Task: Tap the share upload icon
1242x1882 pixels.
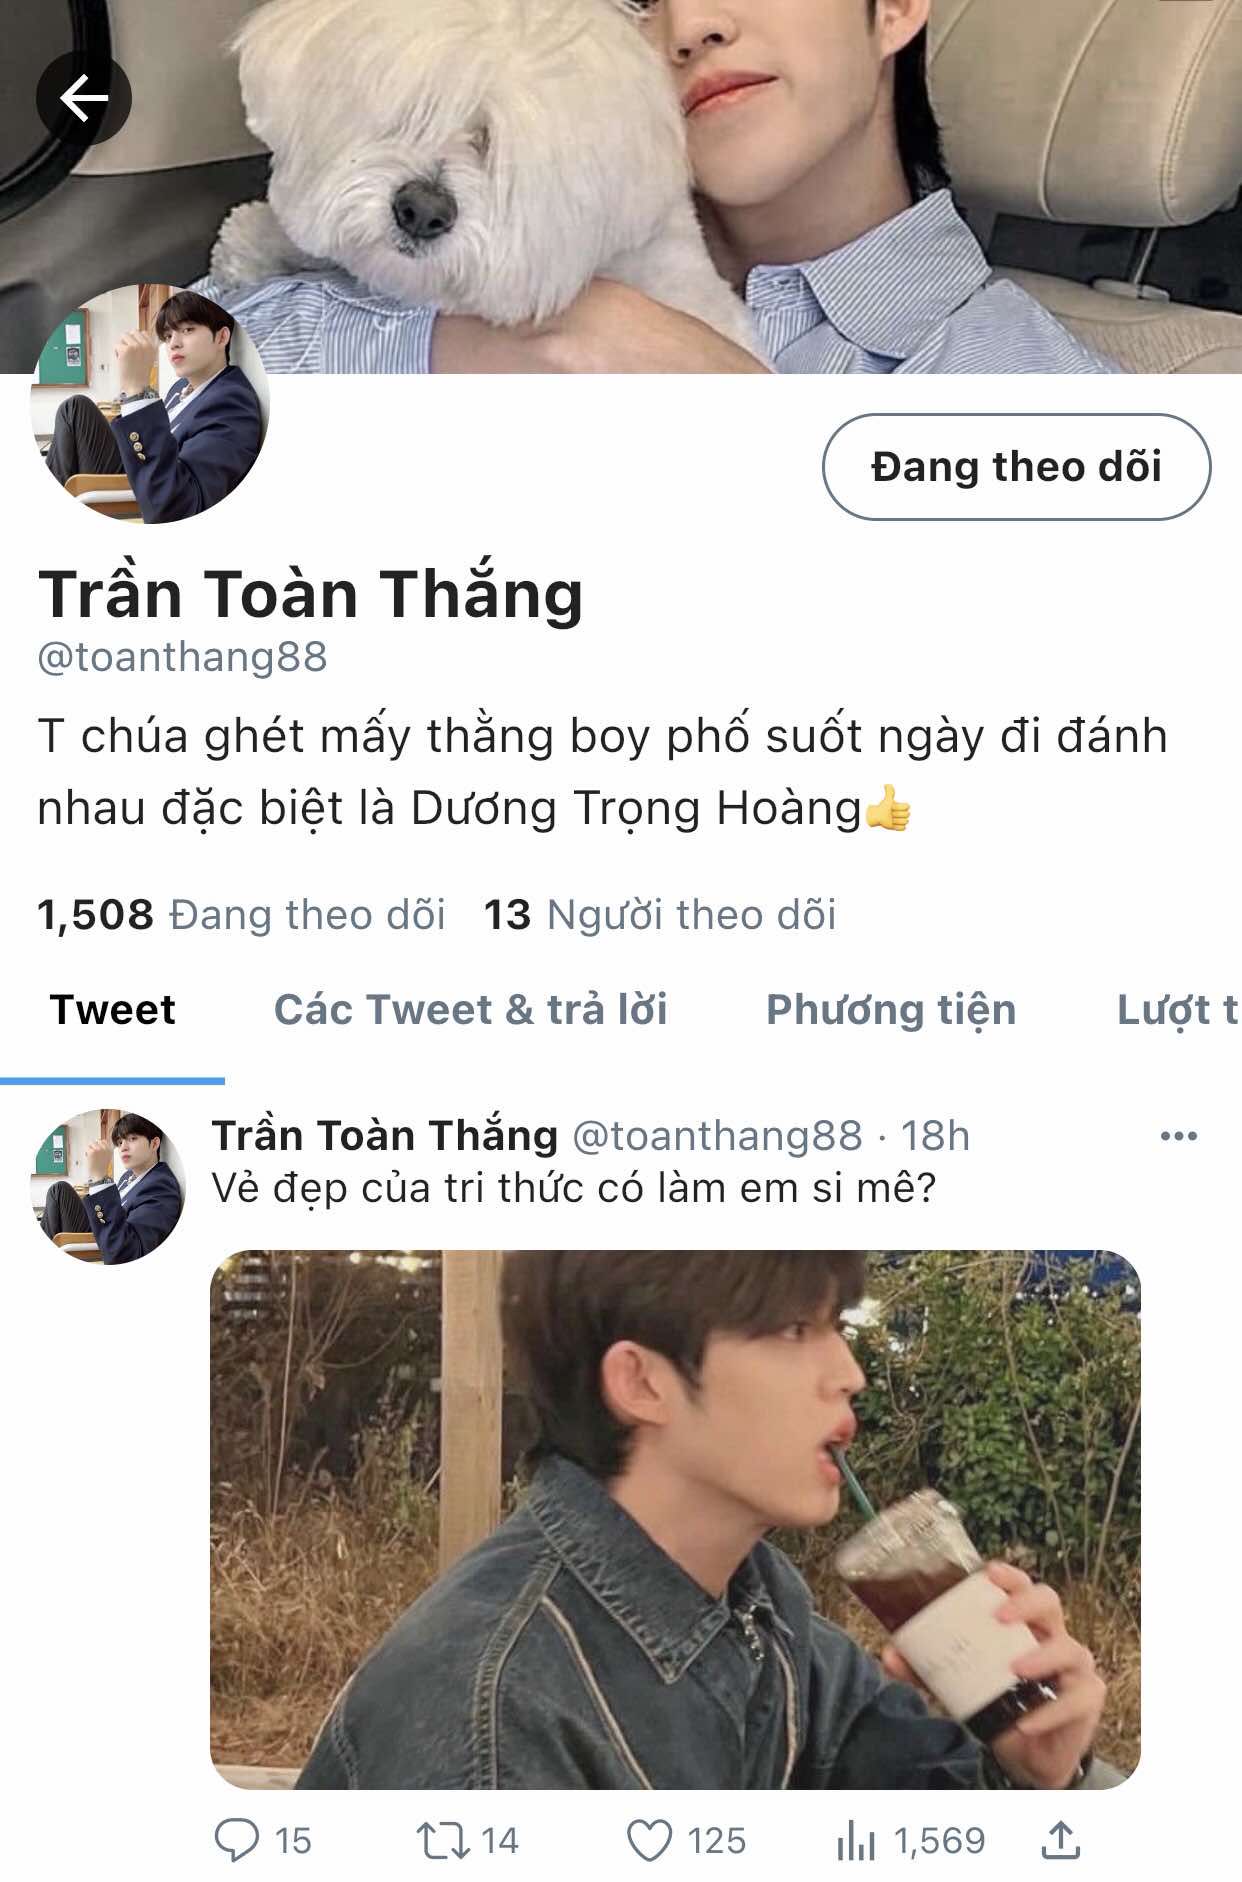Action: [1061, 1839]
